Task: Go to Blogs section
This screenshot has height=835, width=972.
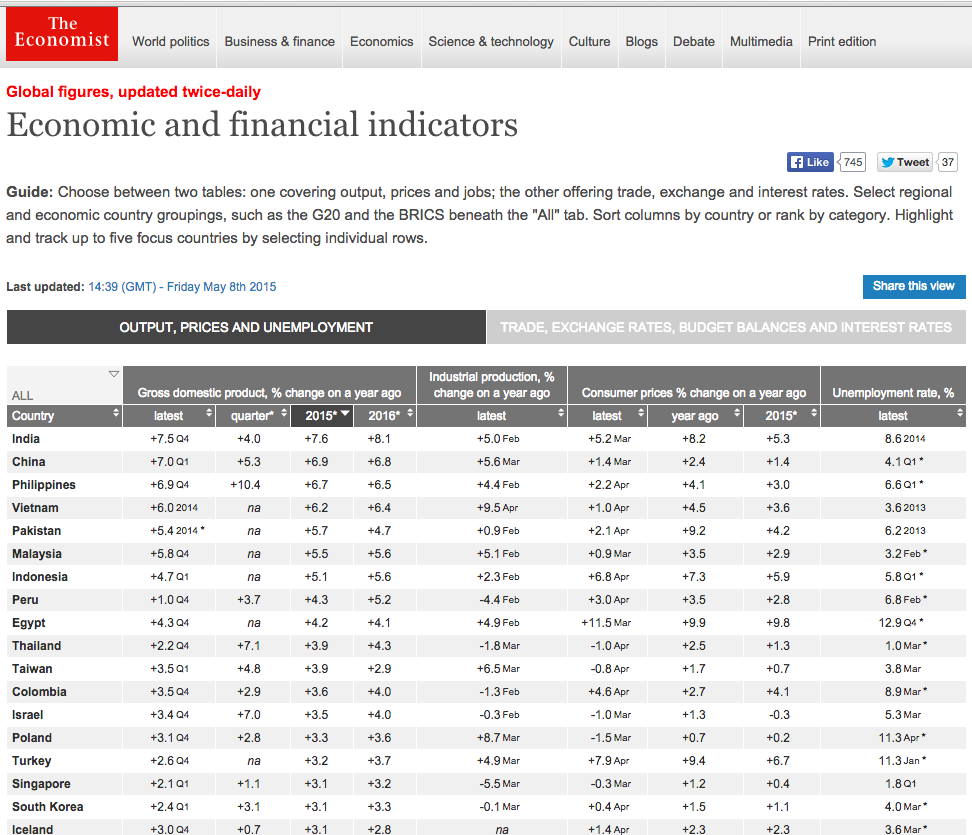Action: pos(642,42)
